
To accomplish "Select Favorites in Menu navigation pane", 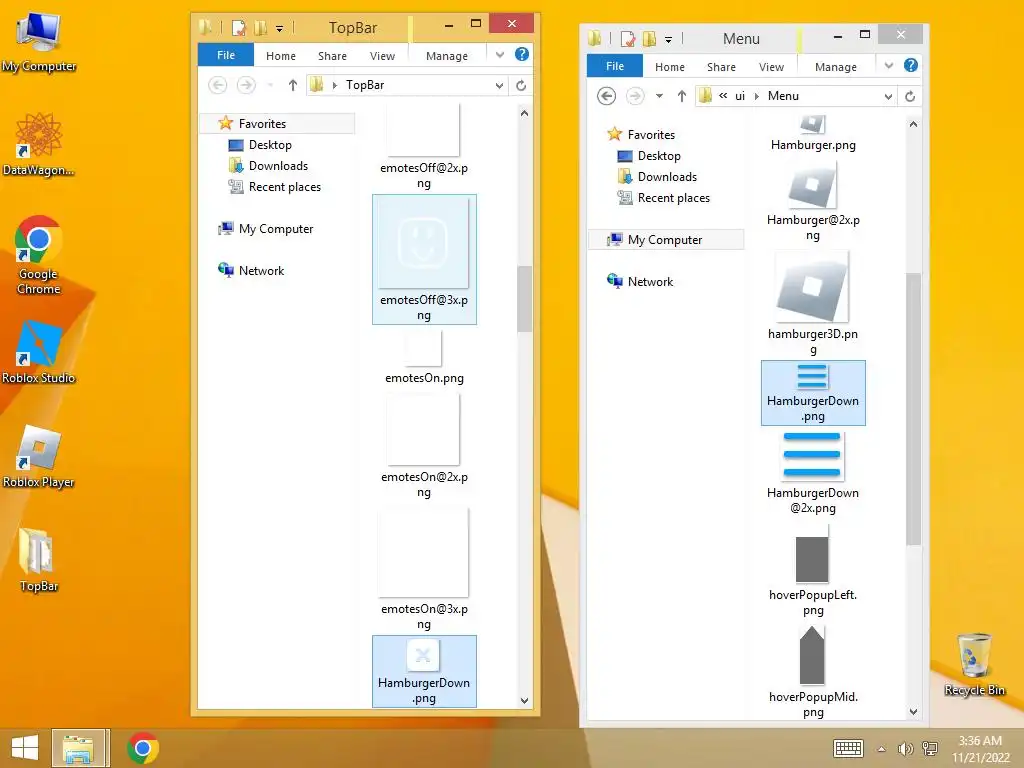I will [x=641, y=135].
